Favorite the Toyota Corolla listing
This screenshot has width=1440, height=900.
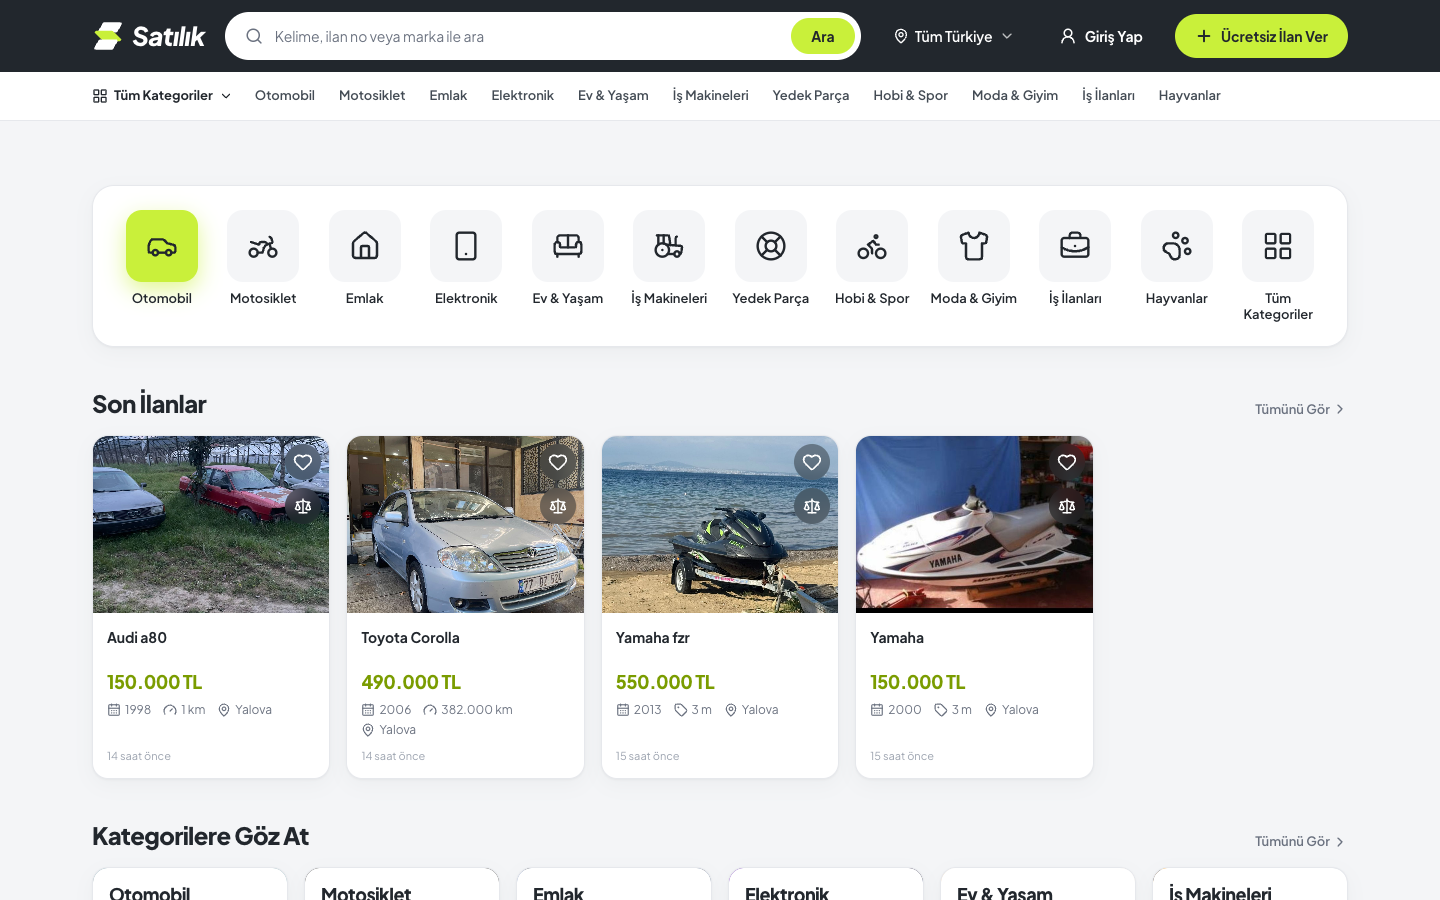558,462
